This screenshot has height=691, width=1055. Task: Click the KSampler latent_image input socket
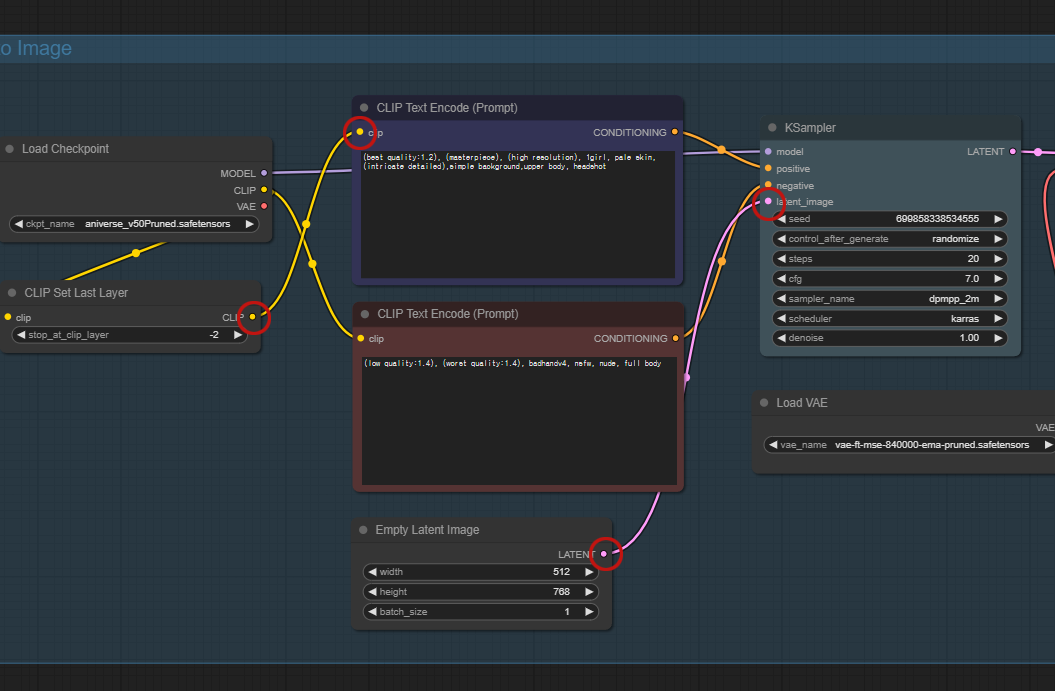pos(768,201)
